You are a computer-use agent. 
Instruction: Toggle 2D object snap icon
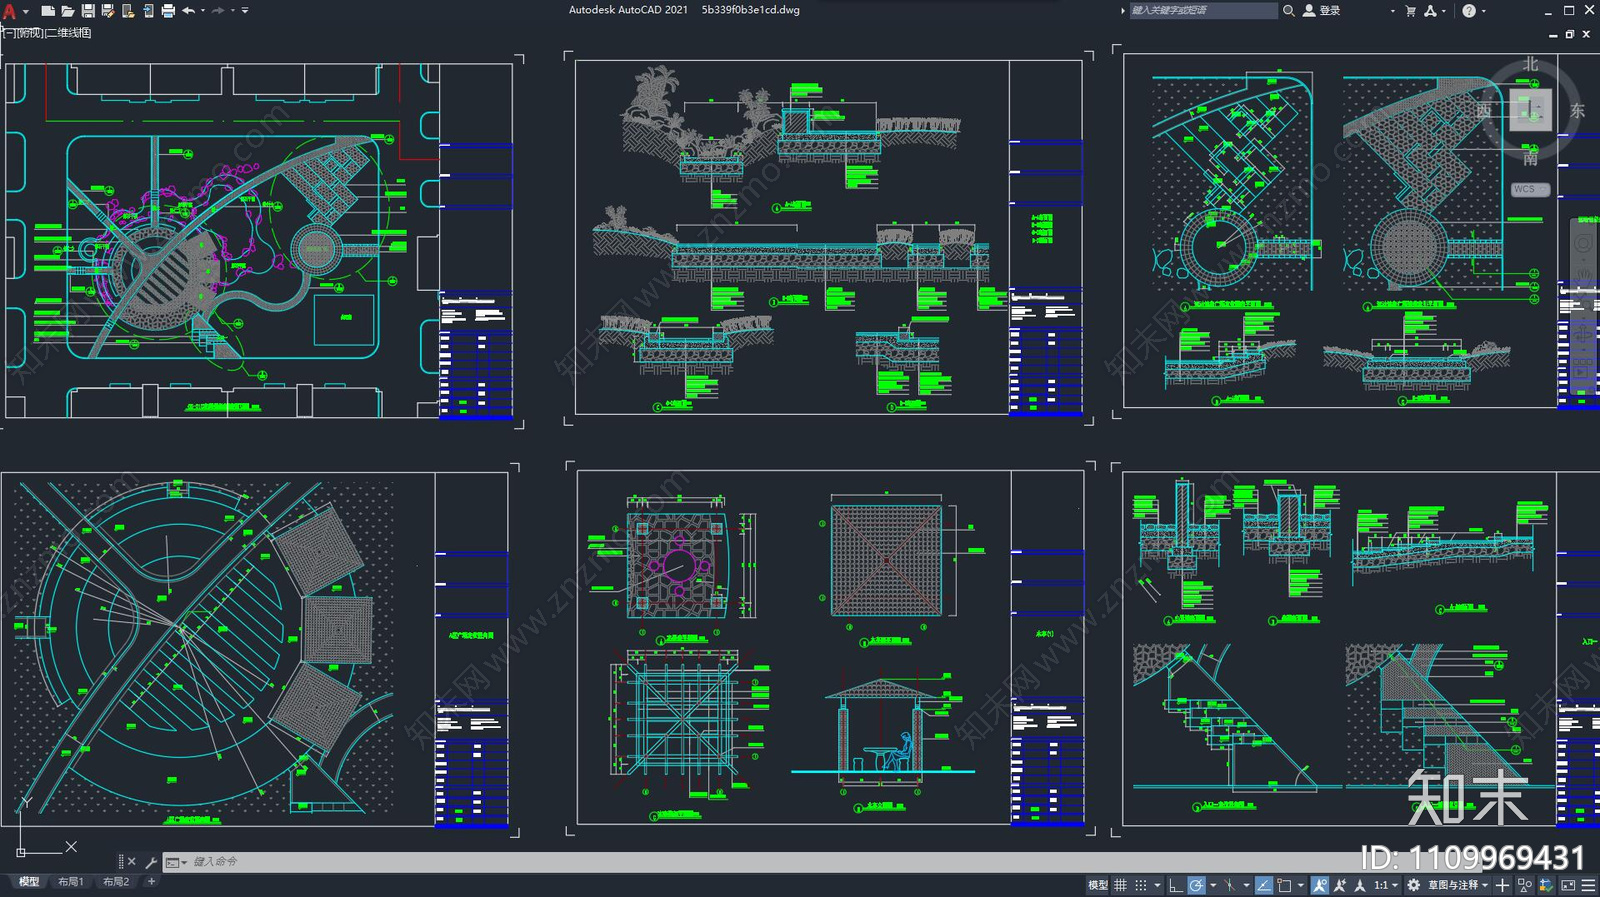[x=1284, y=885]
